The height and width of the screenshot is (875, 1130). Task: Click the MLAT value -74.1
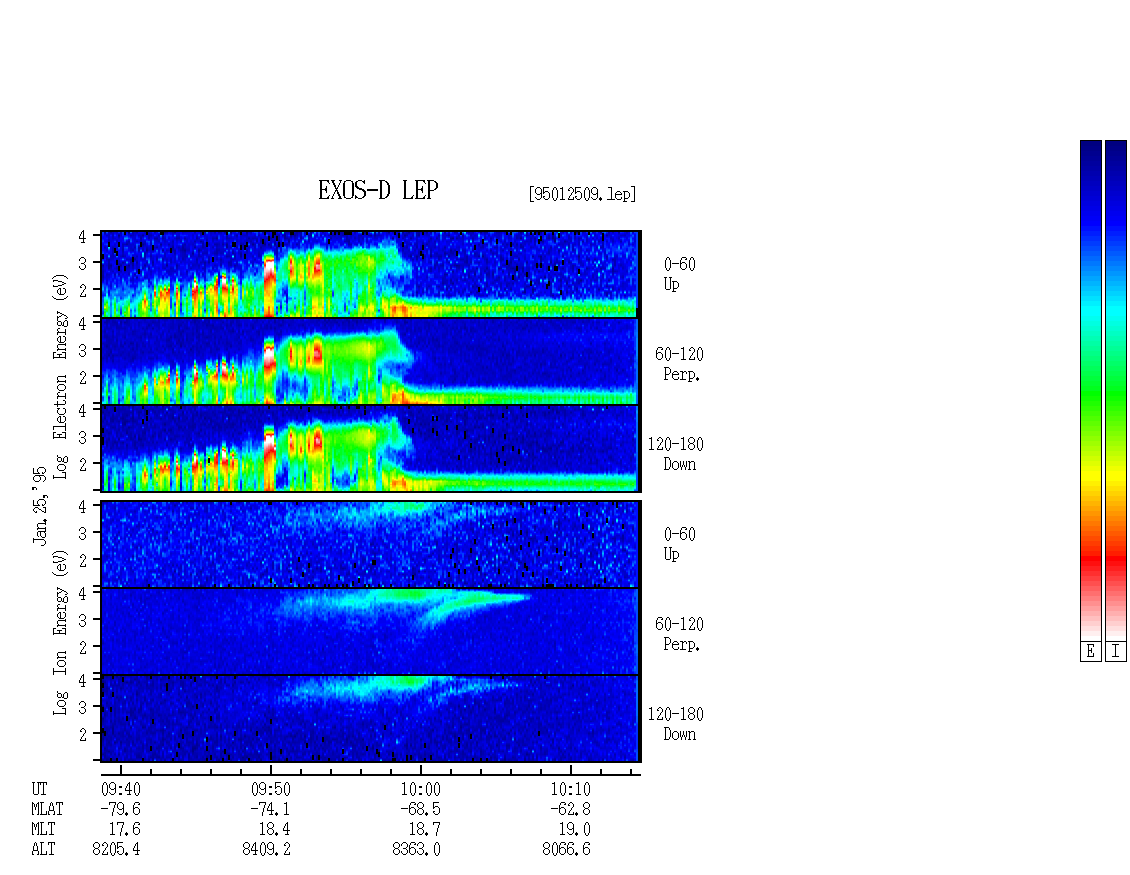coord(270,809)
